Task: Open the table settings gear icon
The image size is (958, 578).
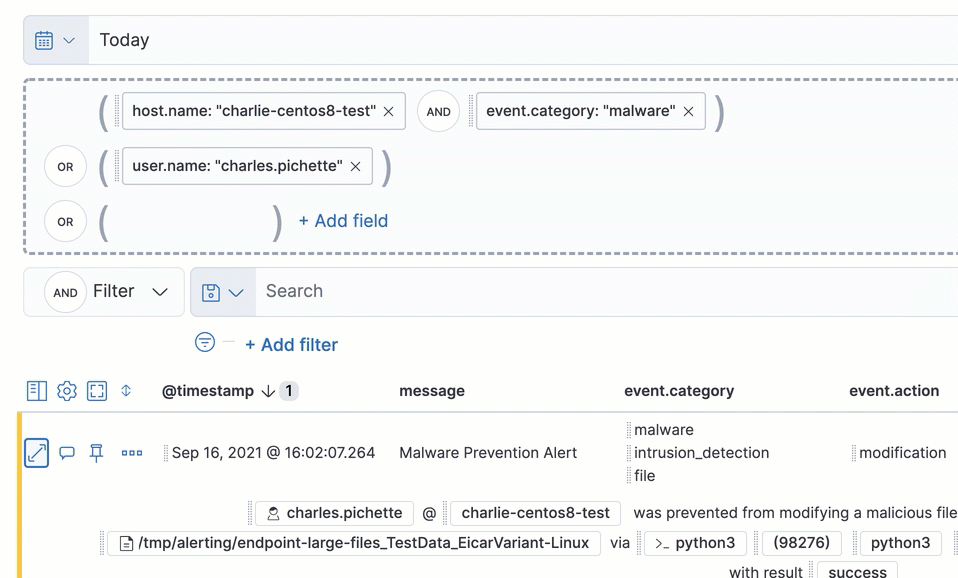Action: click(x=66, y=390)
